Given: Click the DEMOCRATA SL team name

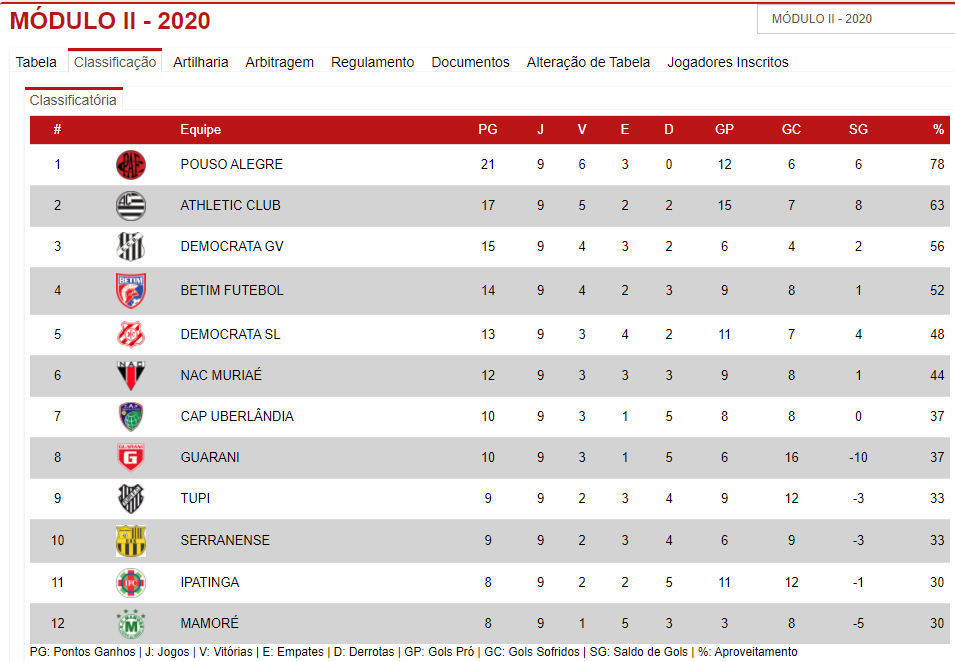Looking at the screenshot, I should tap(230, 334).
